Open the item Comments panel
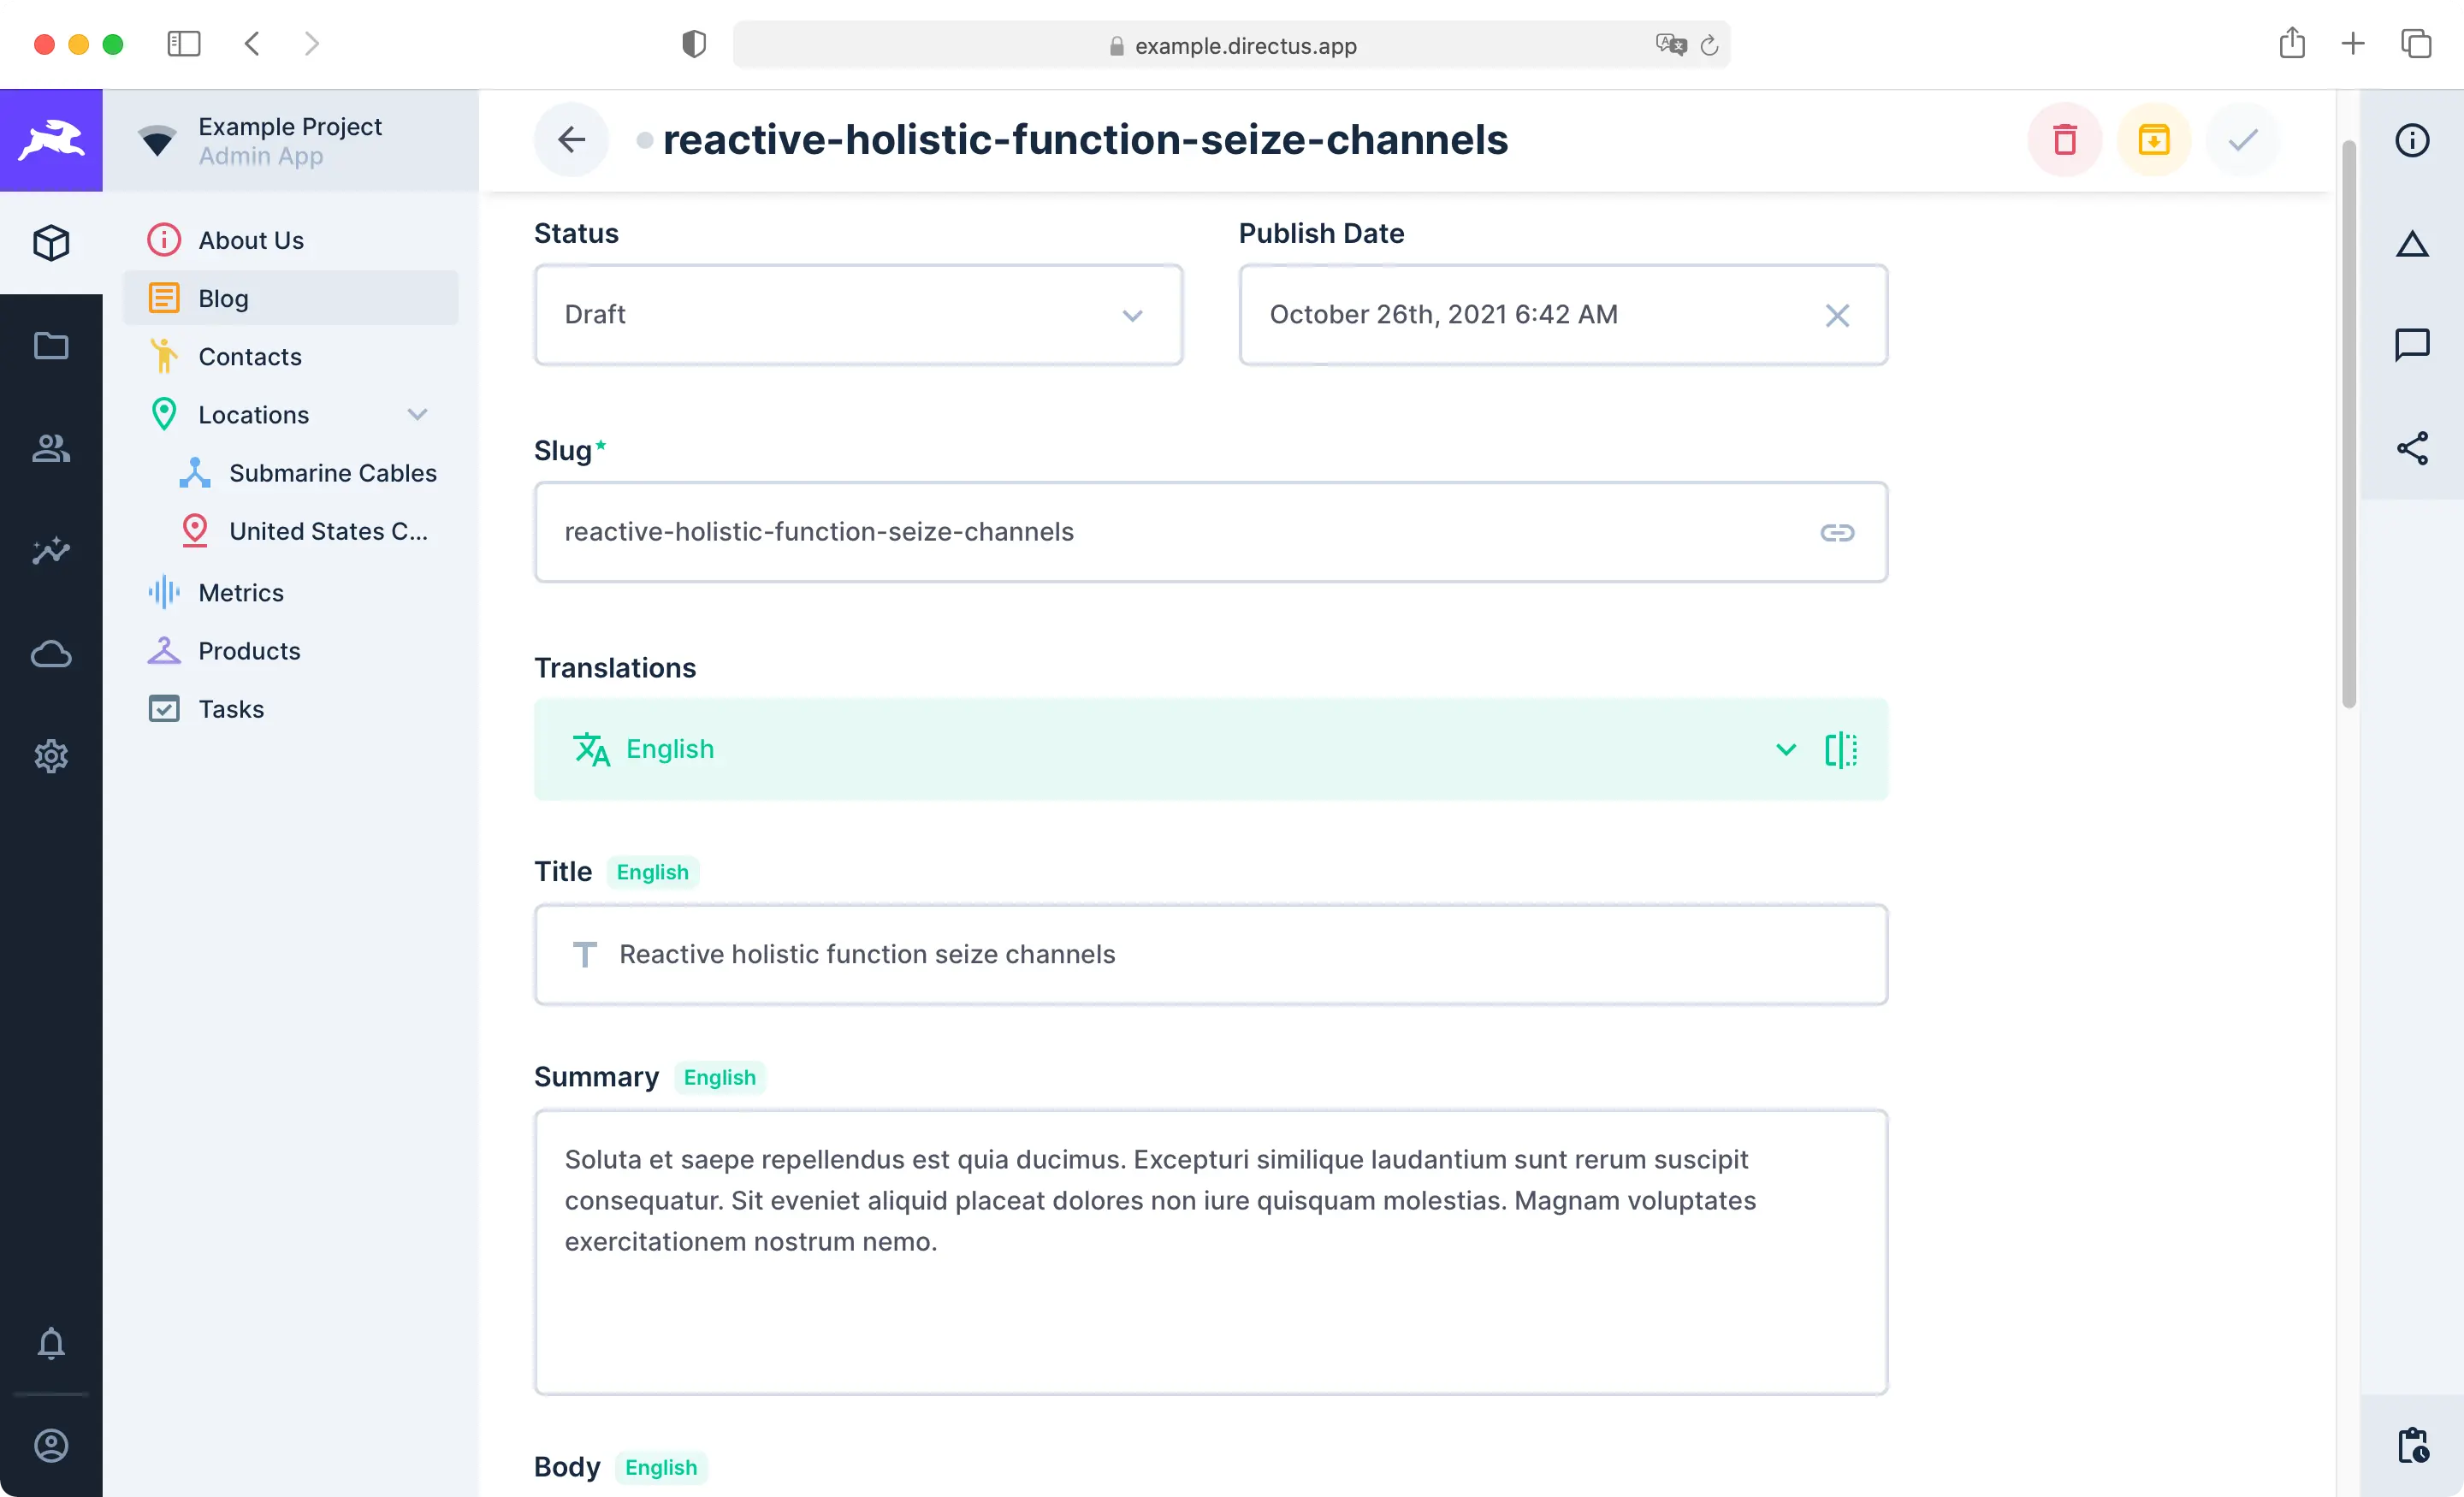Screen dimensions: 2464x1497 point(2413,345)
